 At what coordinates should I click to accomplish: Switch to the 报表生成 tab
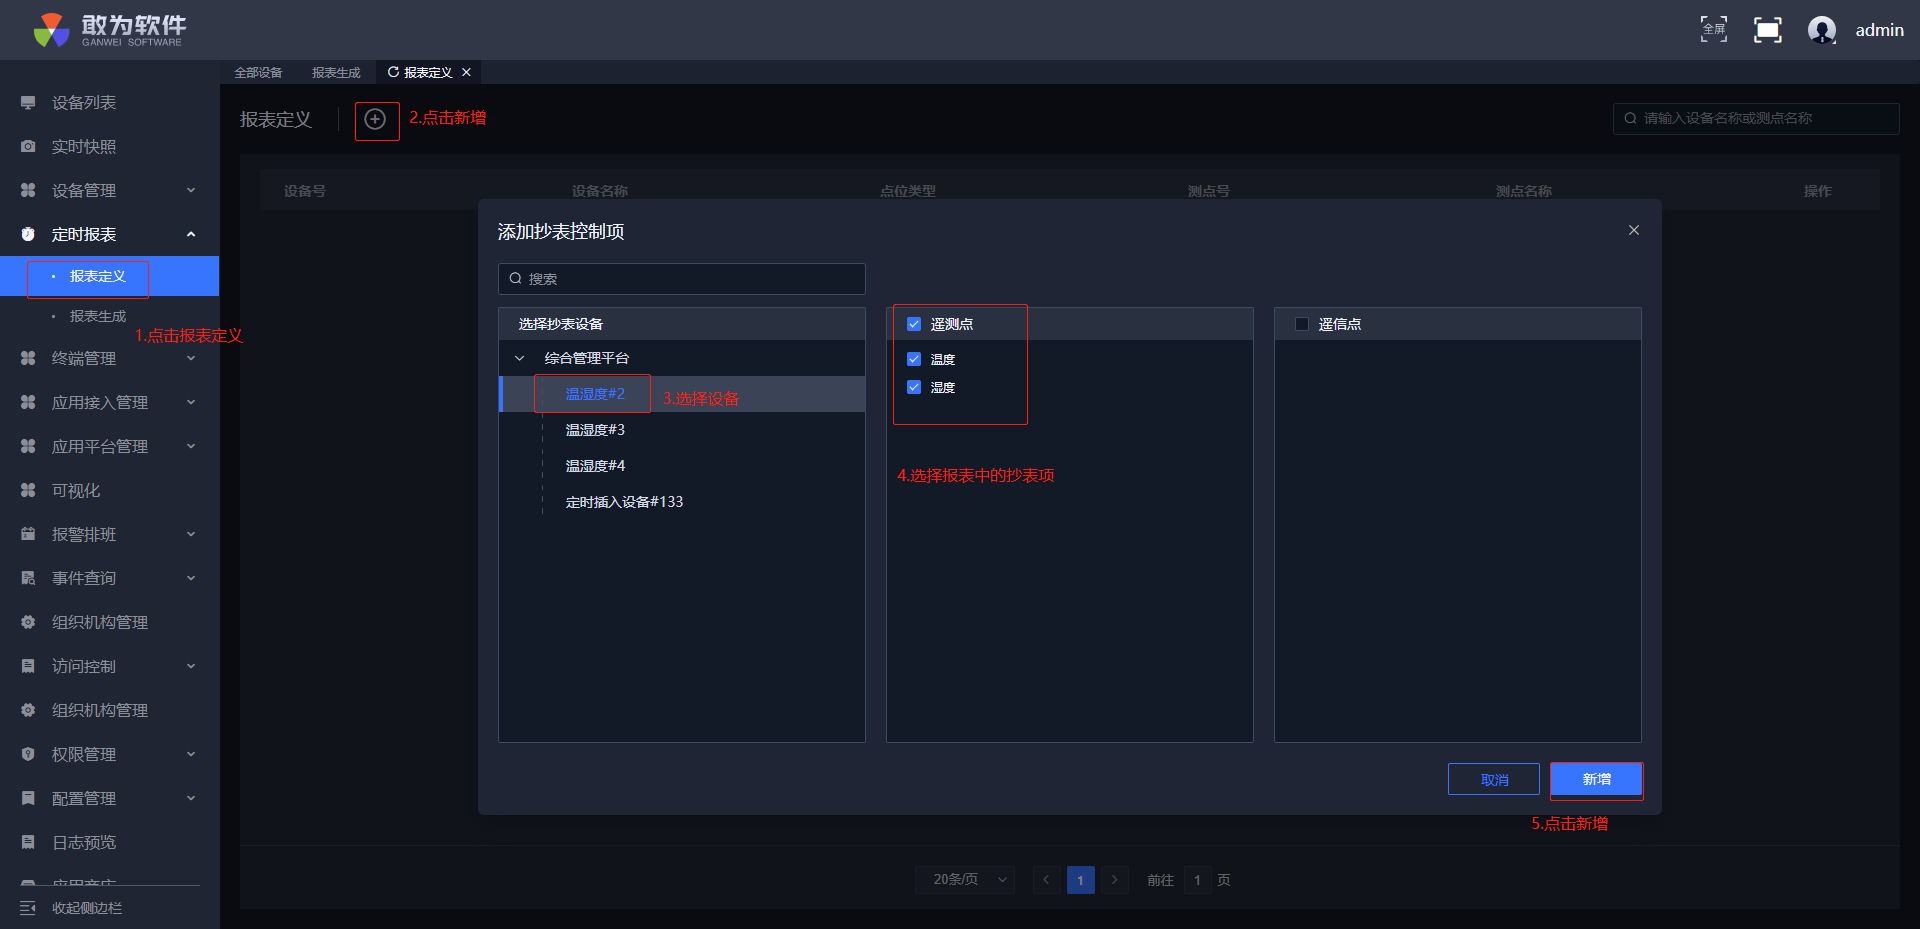point(336,73)
